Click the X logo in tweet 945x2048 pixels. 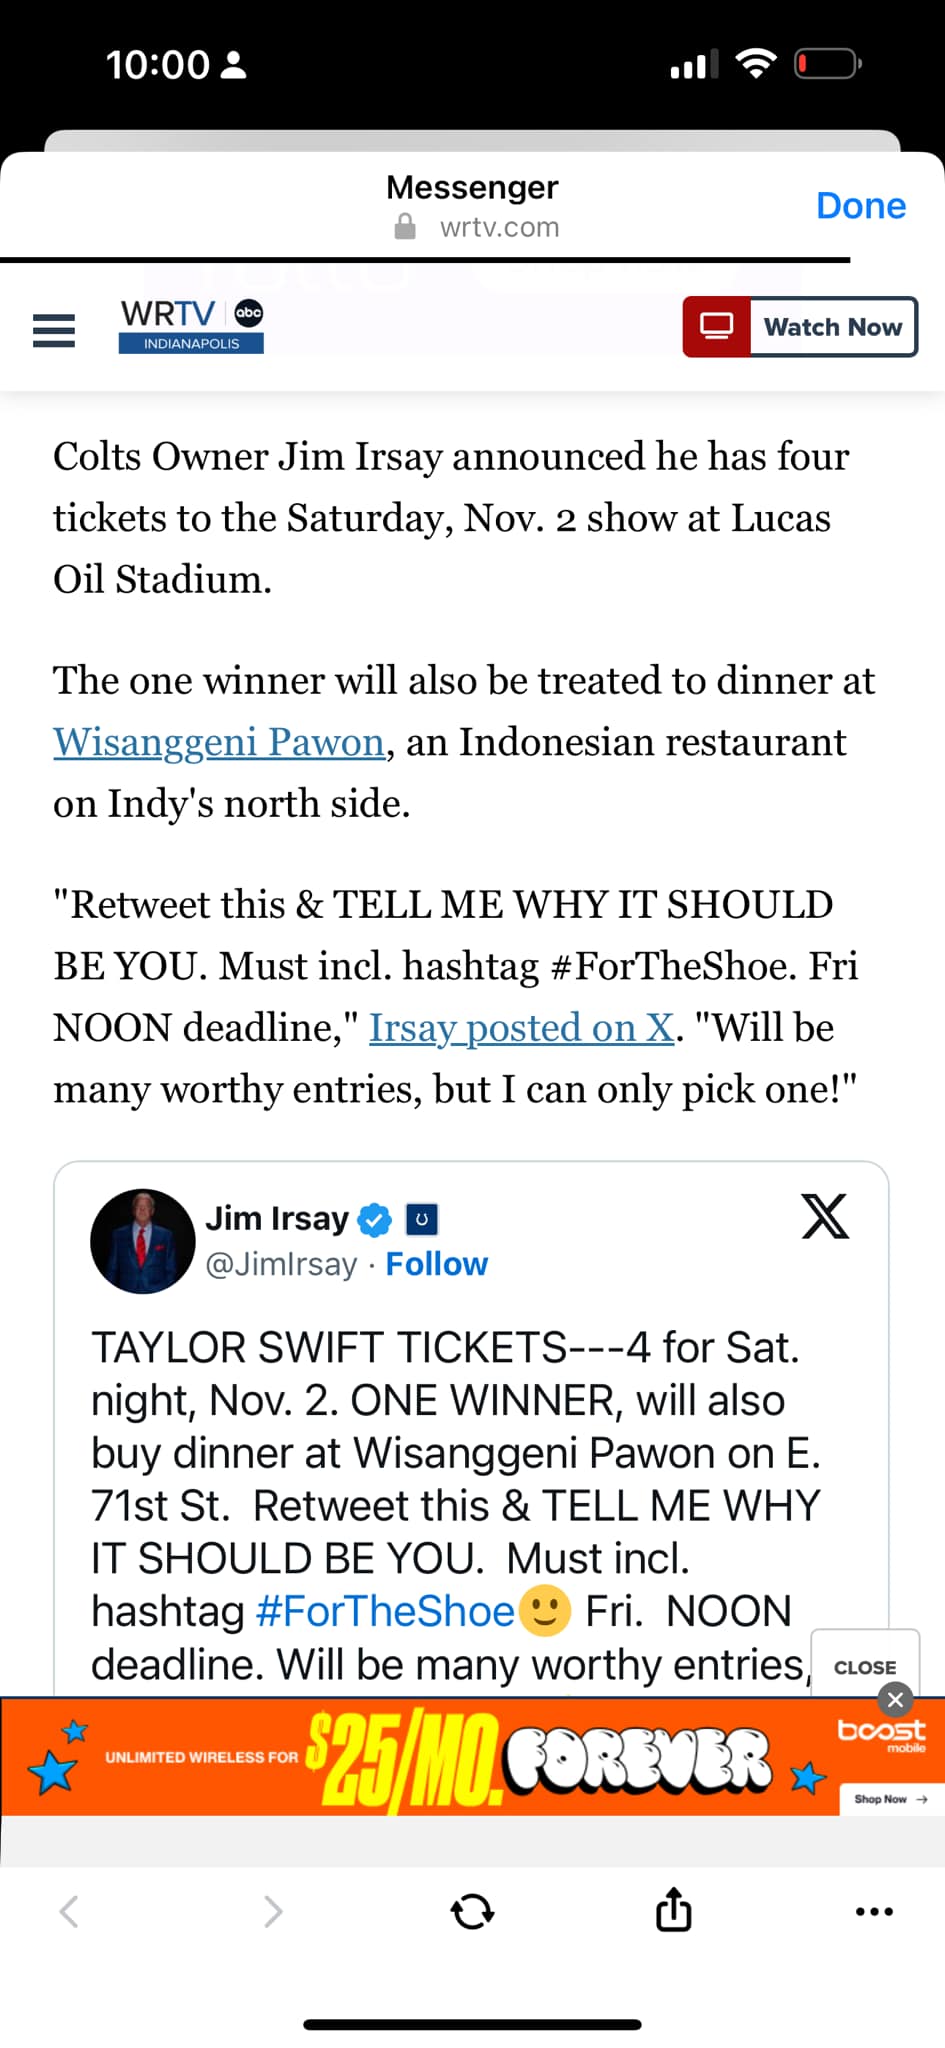(x=825, y=1217)
